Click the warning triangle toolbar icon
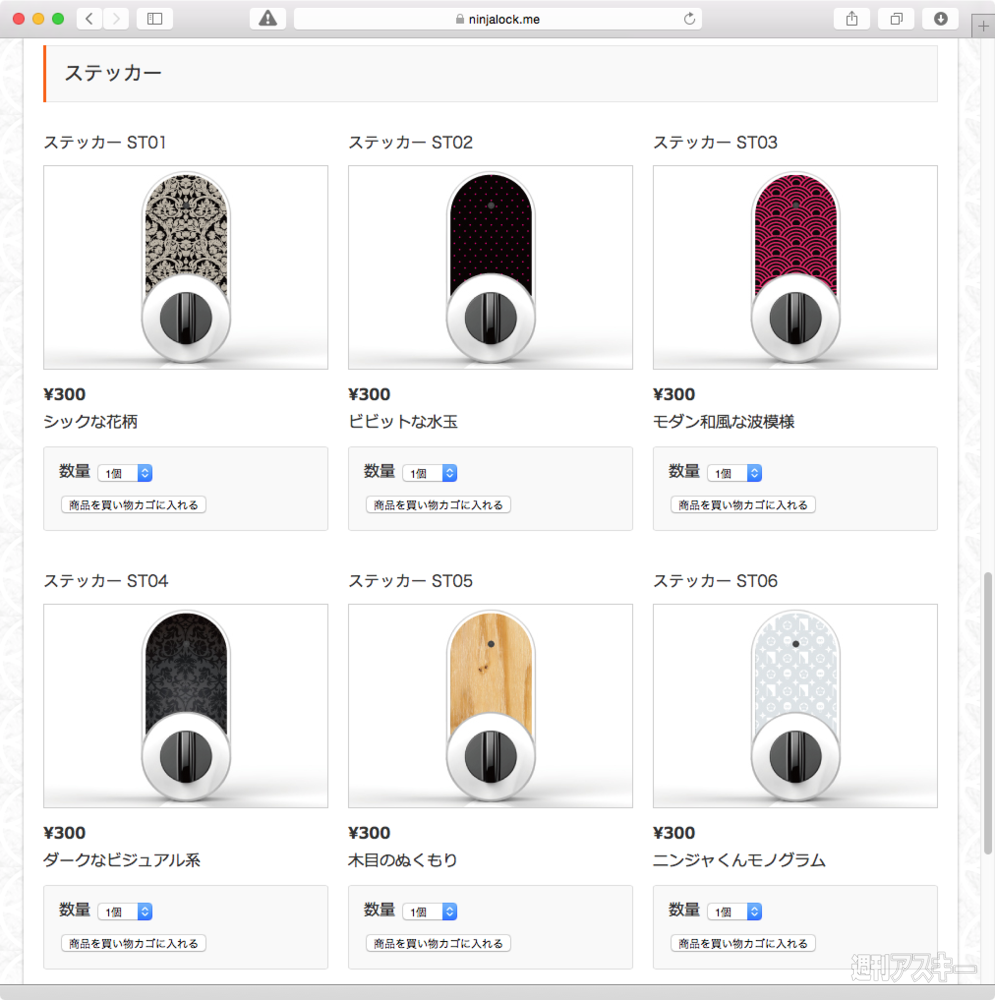The image size is (995, 1000). click(x=268, y=18)
